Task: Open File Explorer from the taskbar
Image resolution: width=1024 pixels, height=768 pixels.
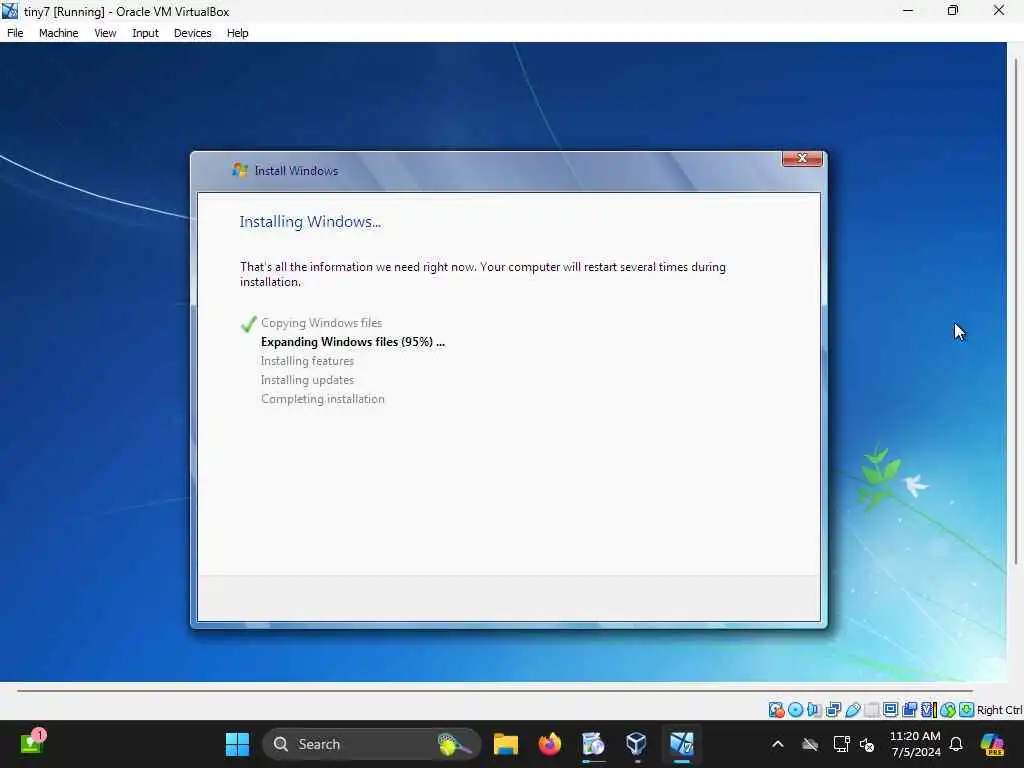Action: (x=505, y=744)
